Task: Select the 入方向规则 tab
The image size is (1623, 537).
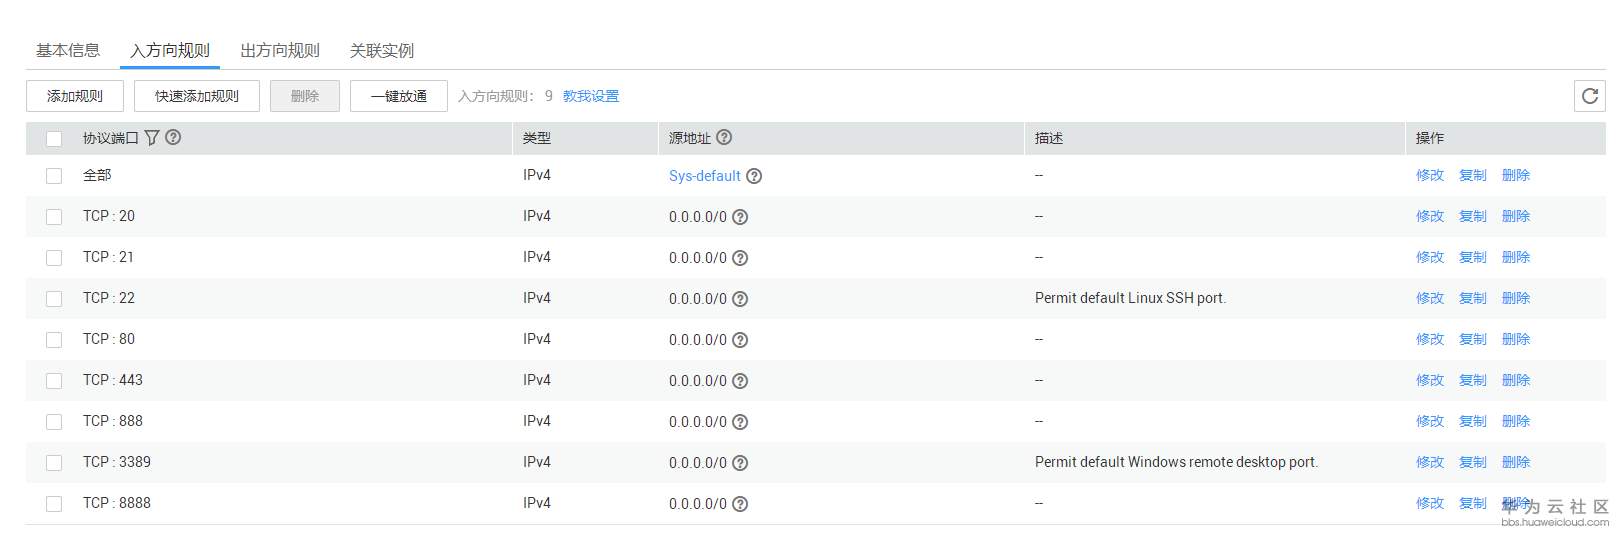Action: pyautogui.click(x=170, y=50)
